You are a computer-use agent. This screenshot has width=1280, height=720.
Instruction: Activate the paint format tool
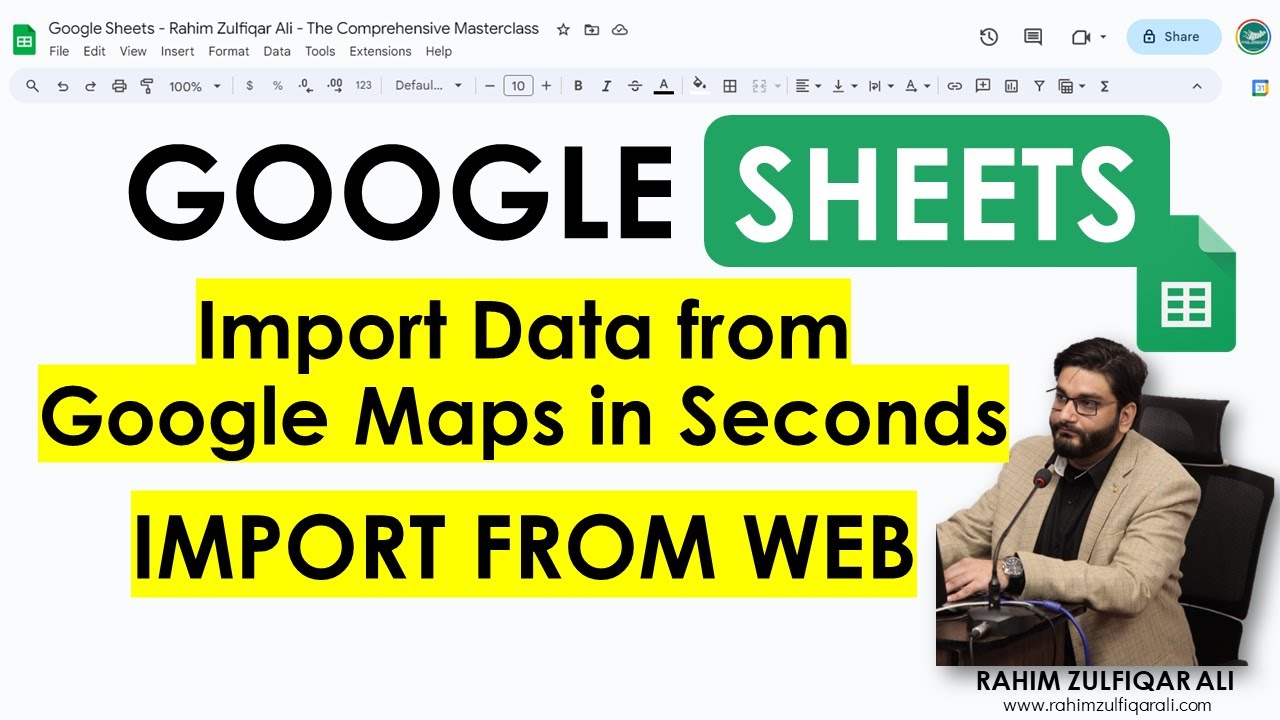click(x=147, y=86)
